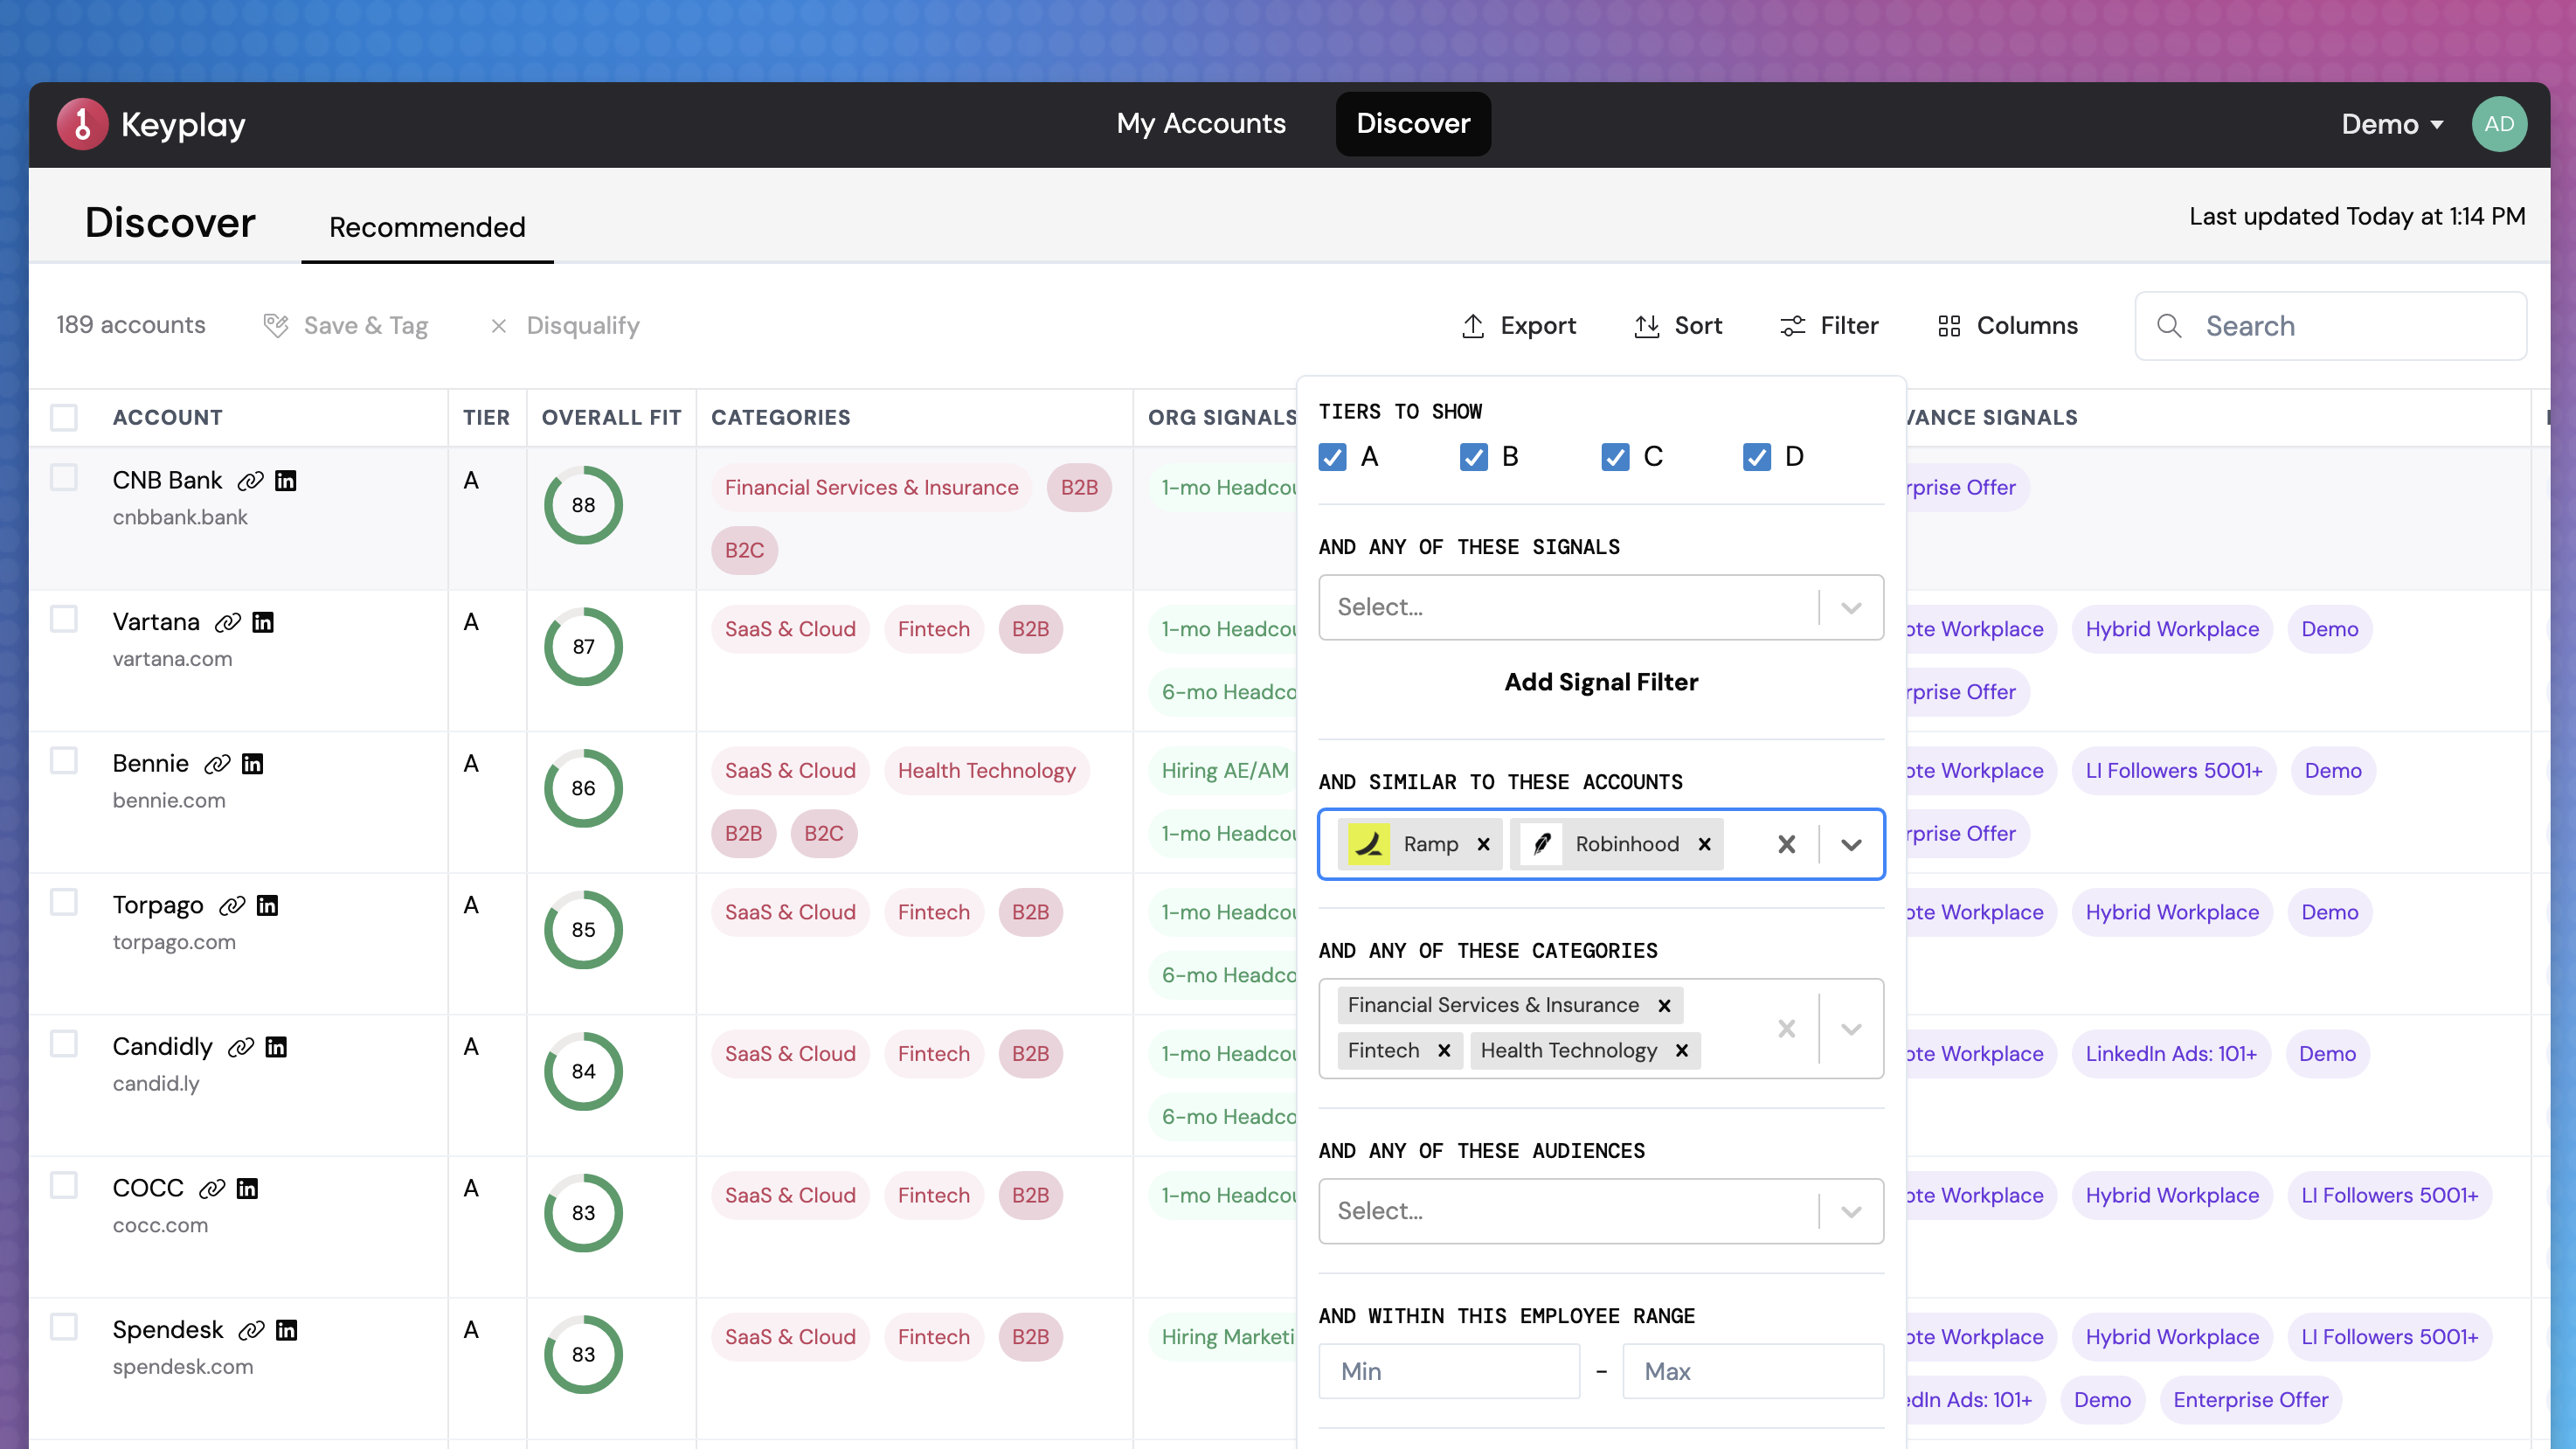Open CNB Bank's LinkedIn icon

tap(286, 481)
